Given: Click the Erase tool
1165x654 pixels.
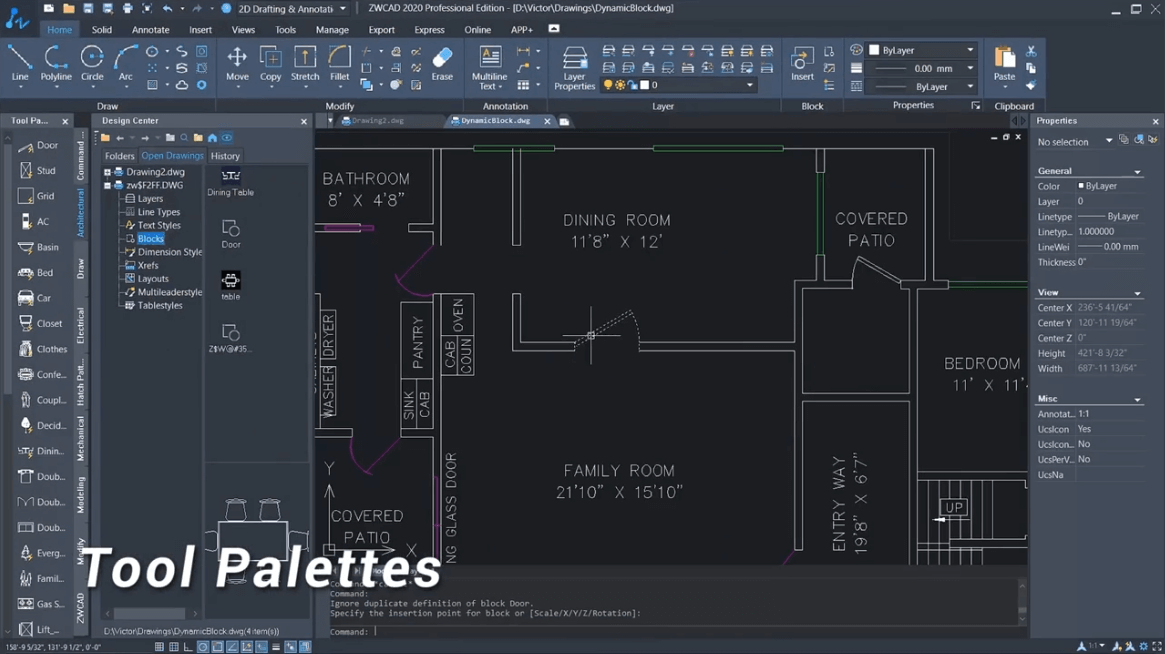Looking at the screenshot, I should [442, 64].
